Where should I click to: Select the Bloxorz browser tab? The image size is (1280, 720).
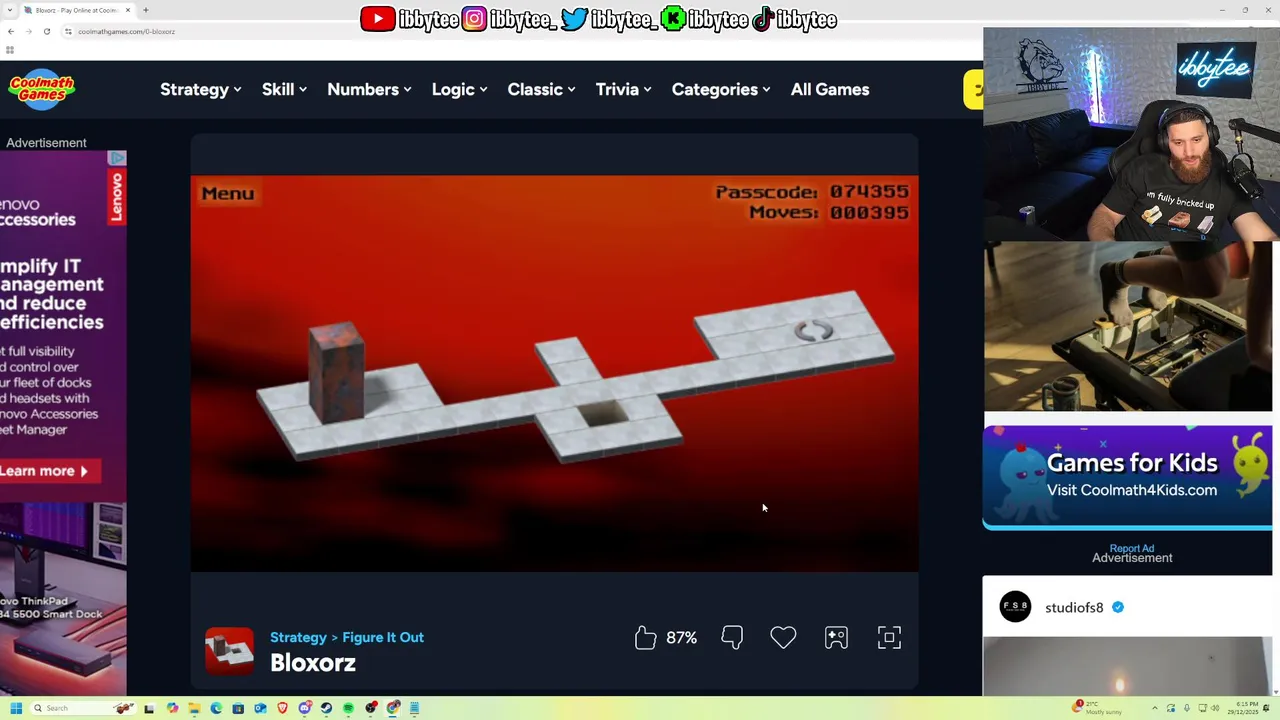point(78,10)
